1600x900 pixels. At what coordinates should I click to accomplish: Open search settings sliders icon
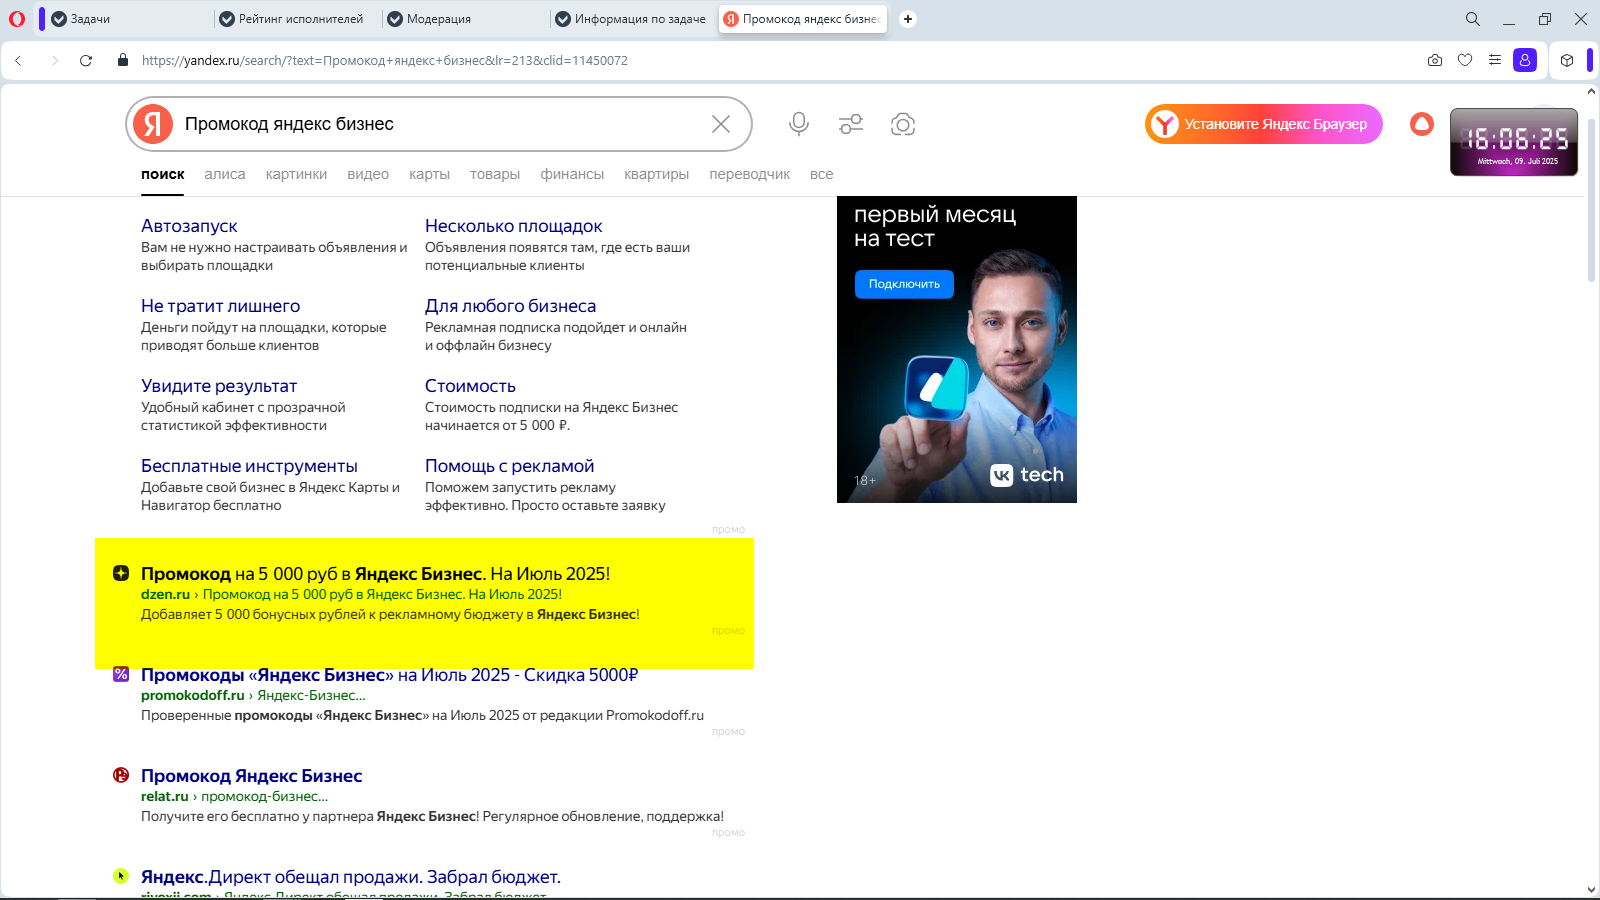click(851, 124)
